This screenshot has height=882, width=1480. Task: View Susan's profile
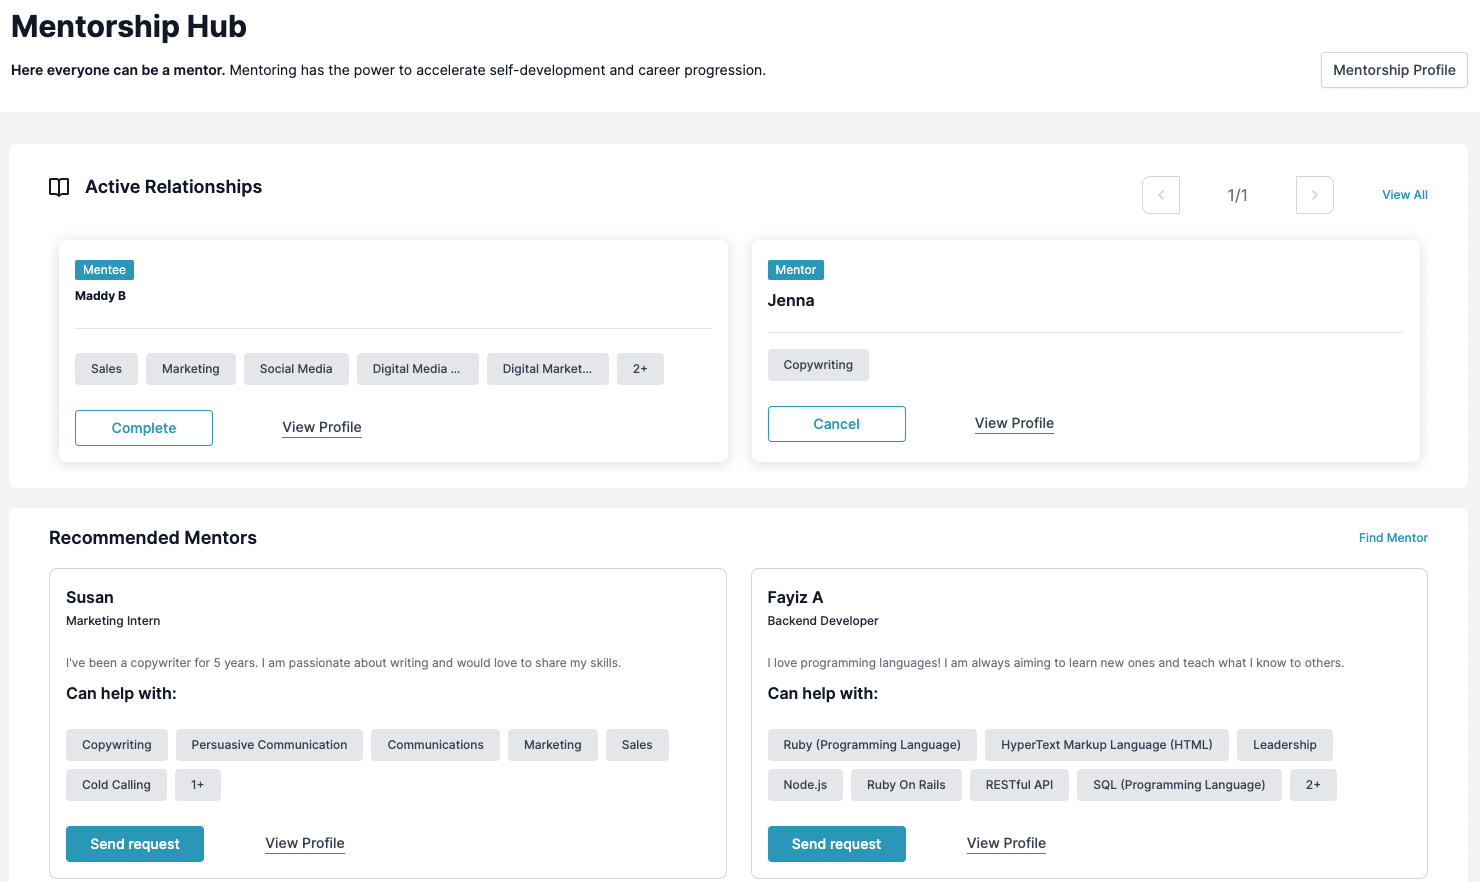point(305,843)
